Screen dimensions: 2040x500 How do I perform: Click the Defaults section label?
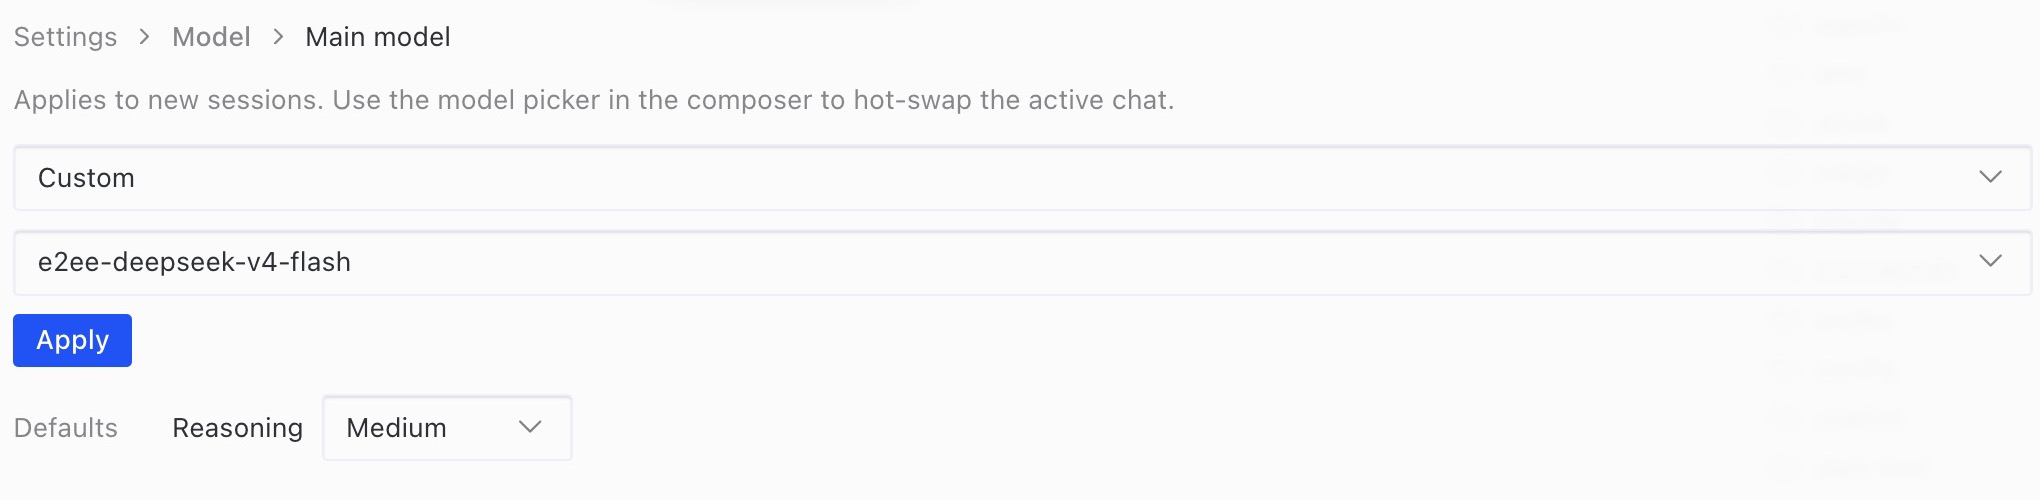tap(65, 428)
